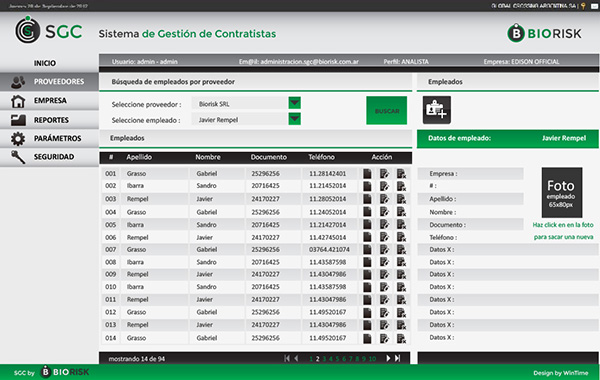The width and height of the screenshot is (600, 380).
Task: Edit employee row 006 Rempel Javier
Action: tap(384, 237)
